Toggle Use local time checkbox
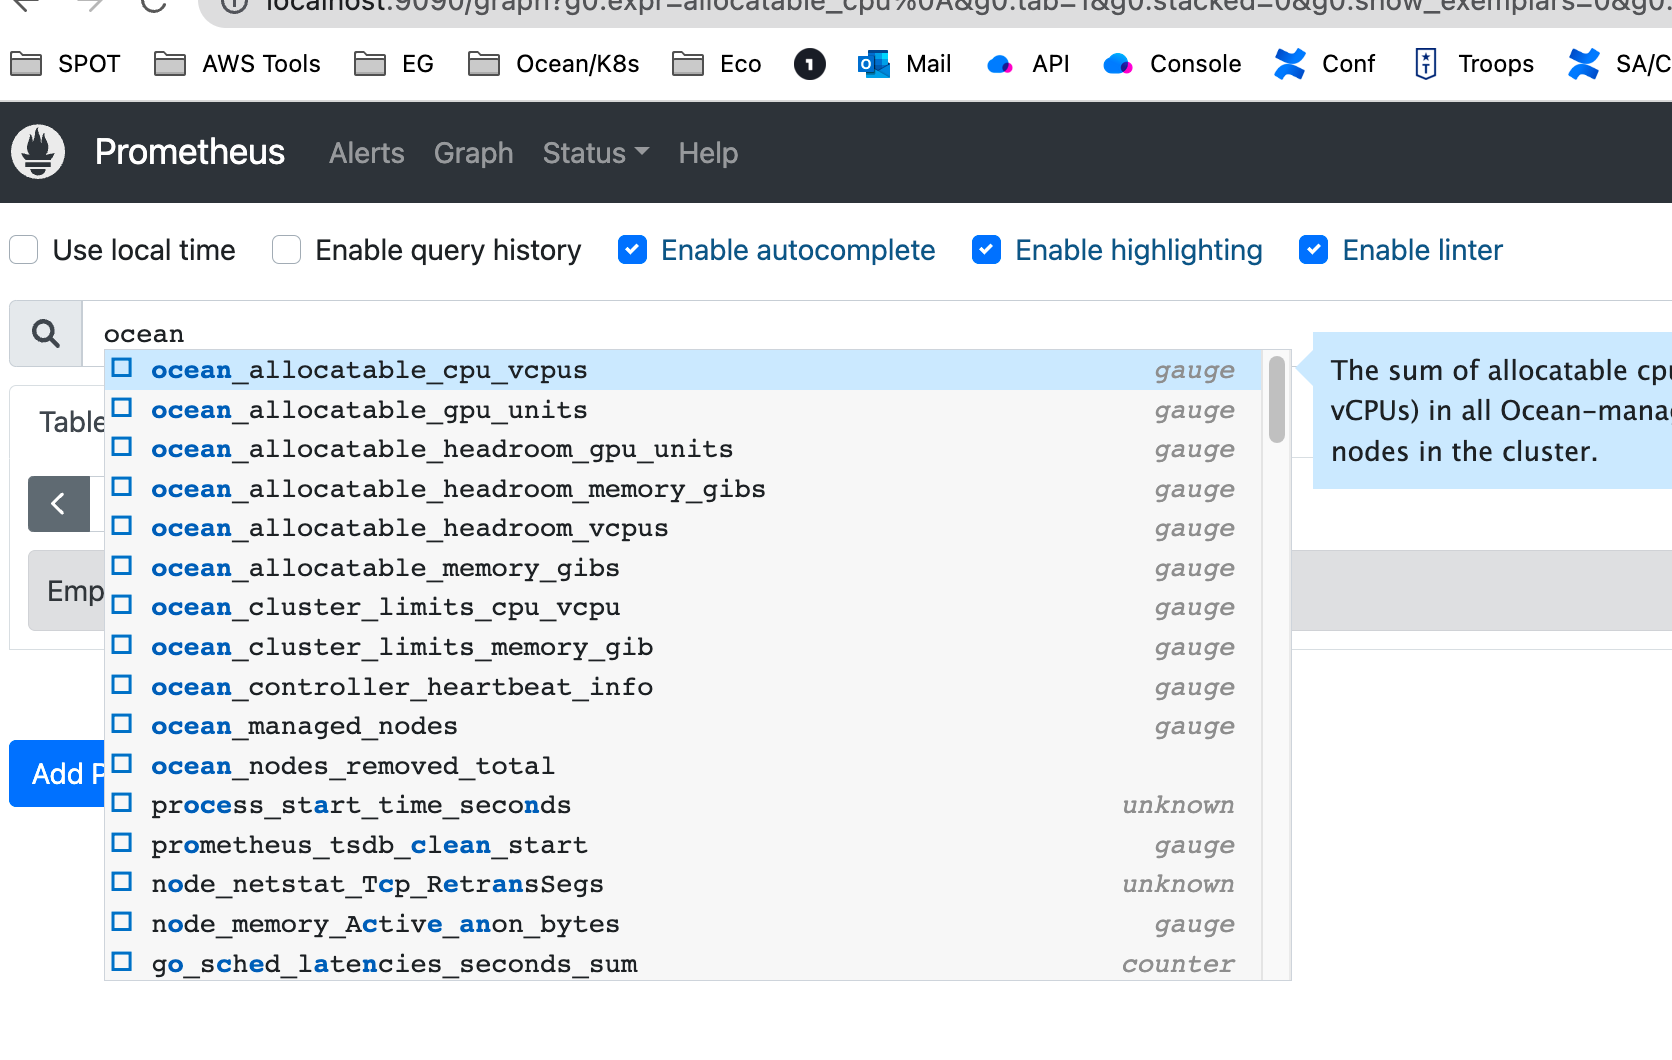This screenshot has width=1672, height=1060. coord(24,250)
